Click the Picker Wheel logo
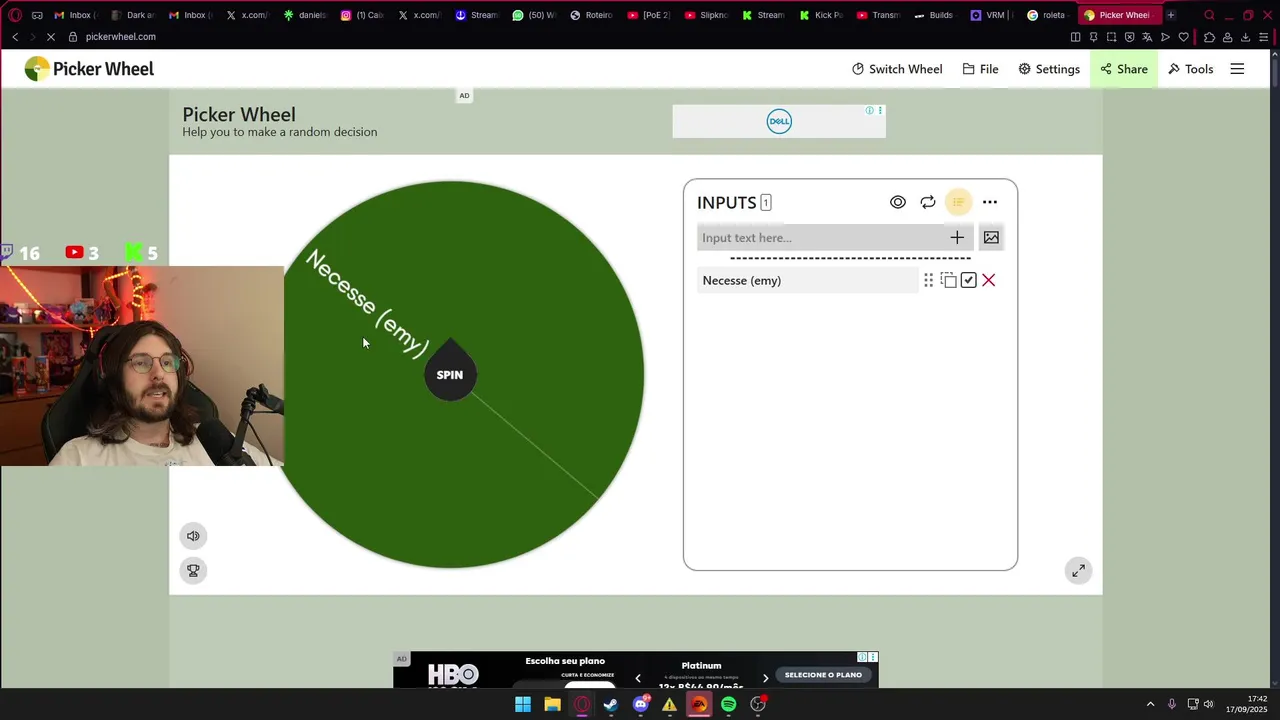 (x=89, y=69)
